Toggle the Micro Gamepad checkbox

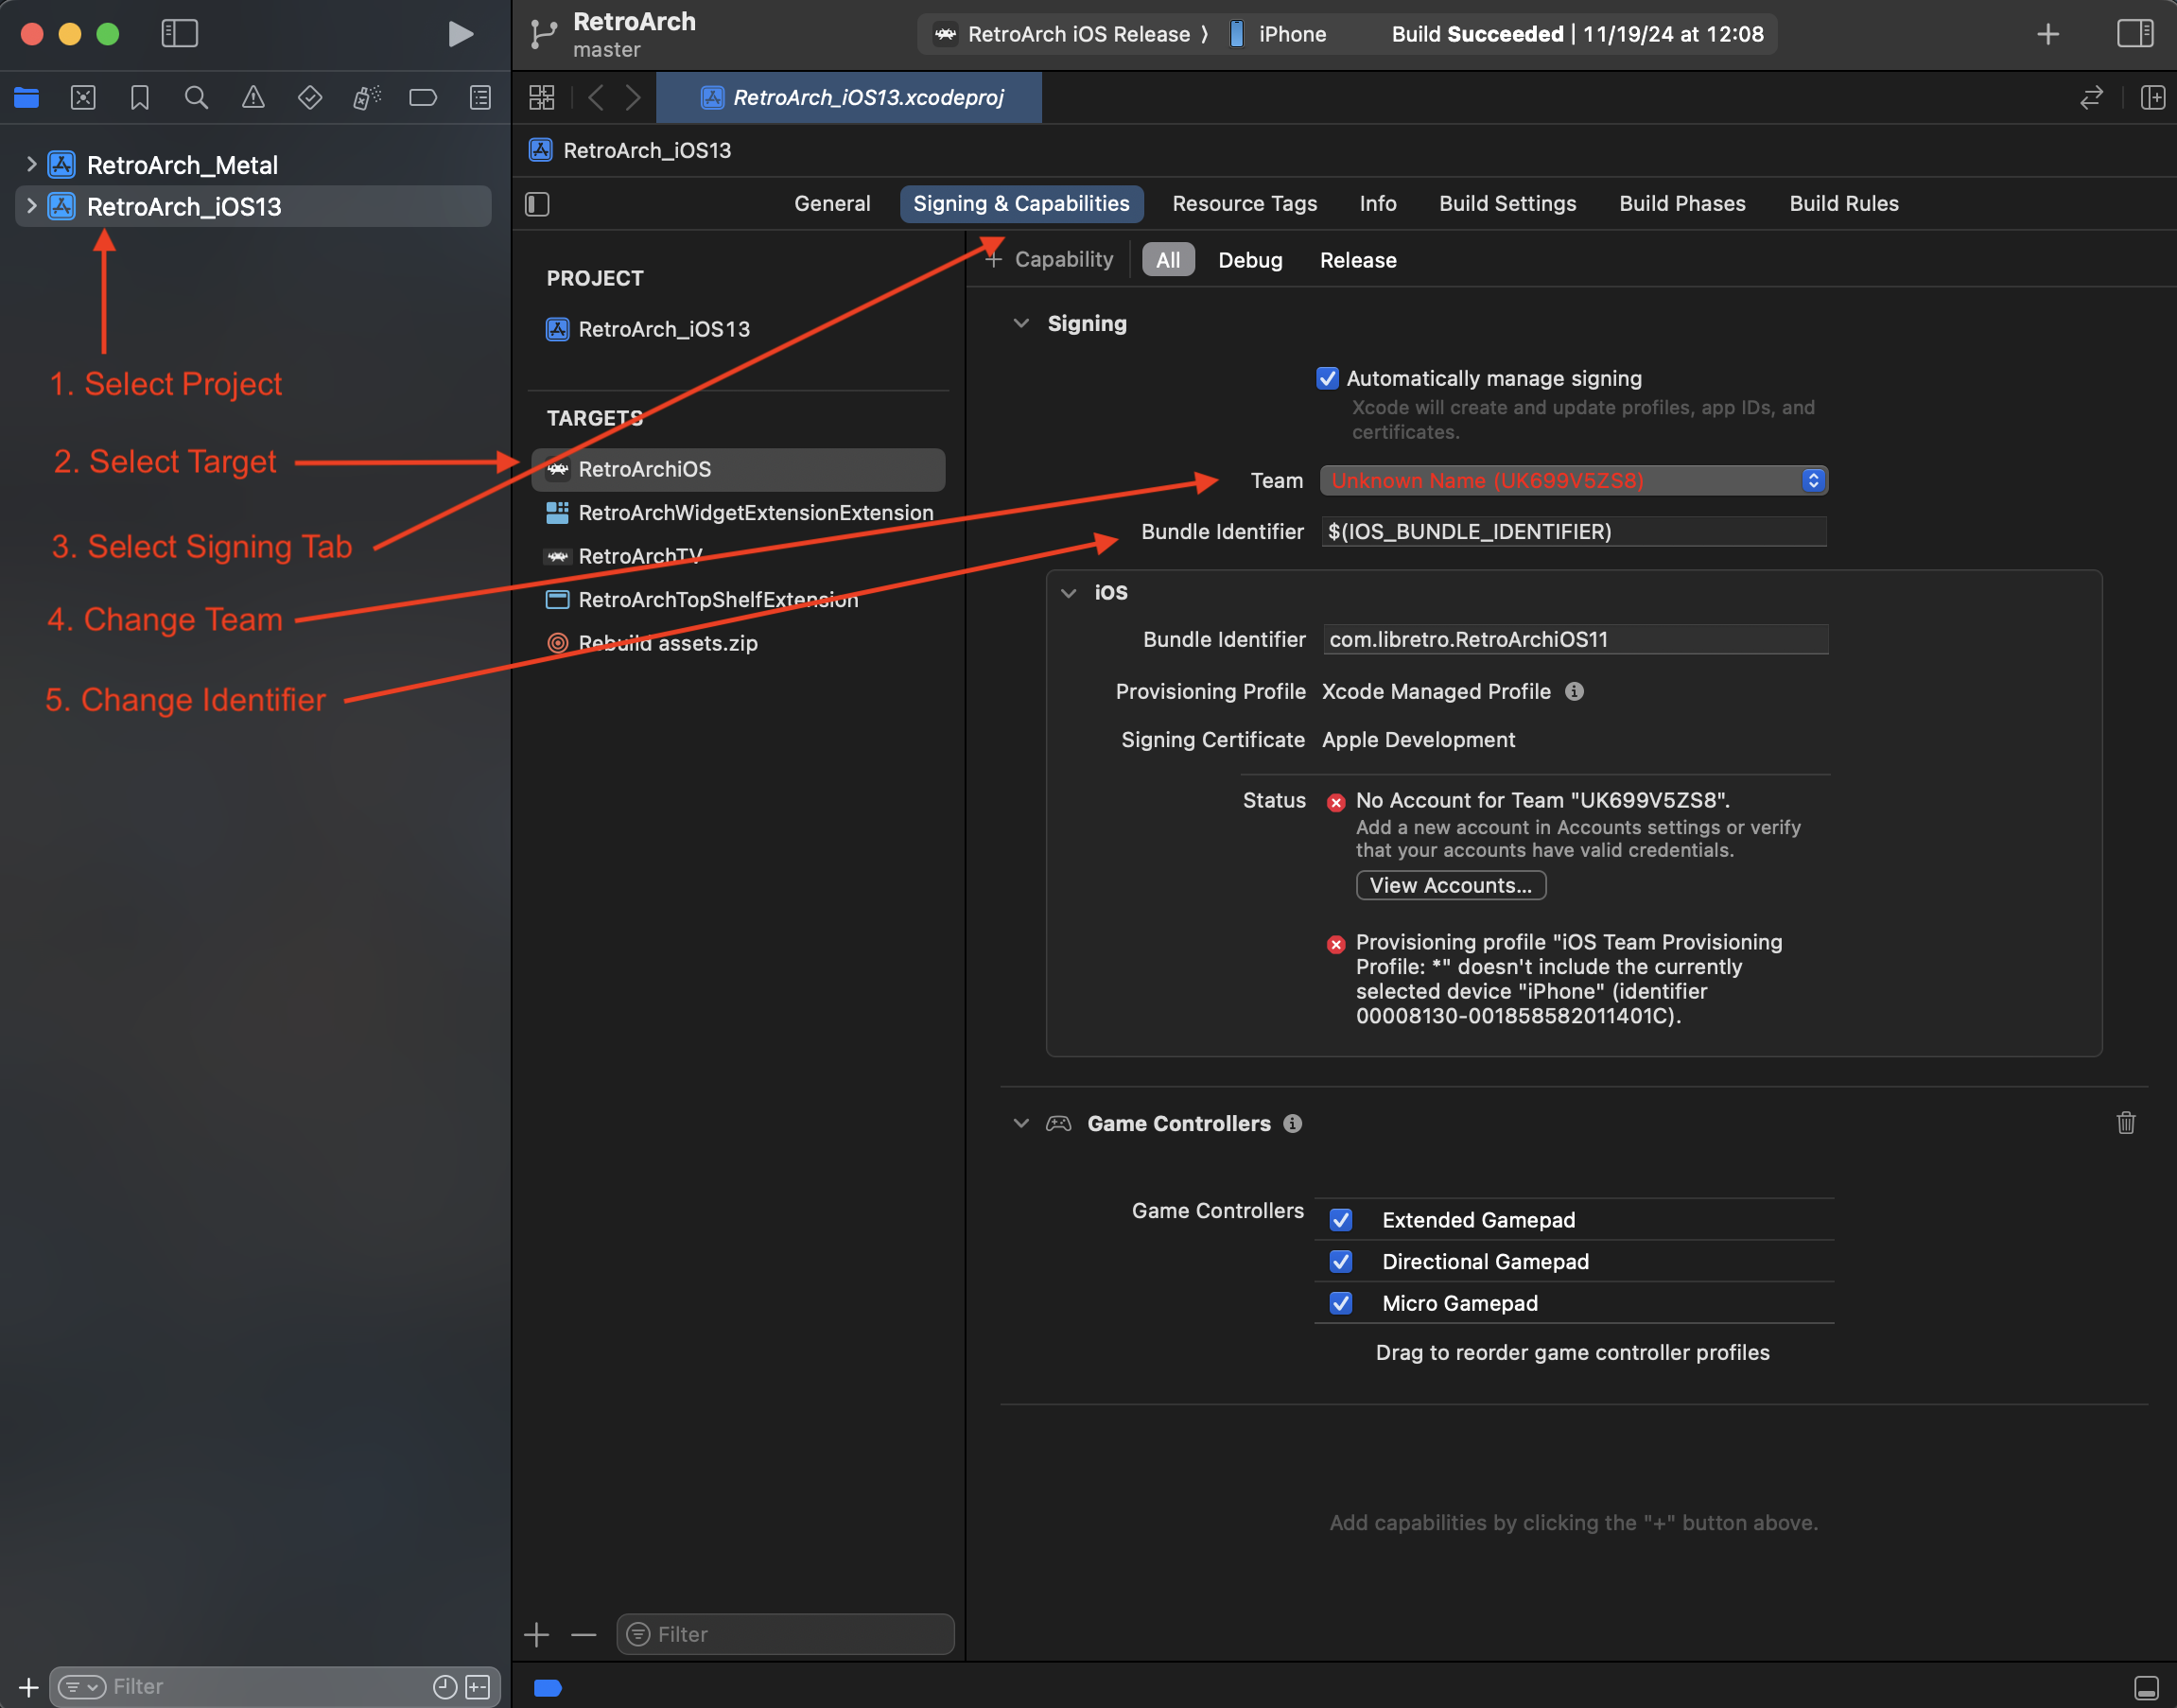(1341, 1303)
